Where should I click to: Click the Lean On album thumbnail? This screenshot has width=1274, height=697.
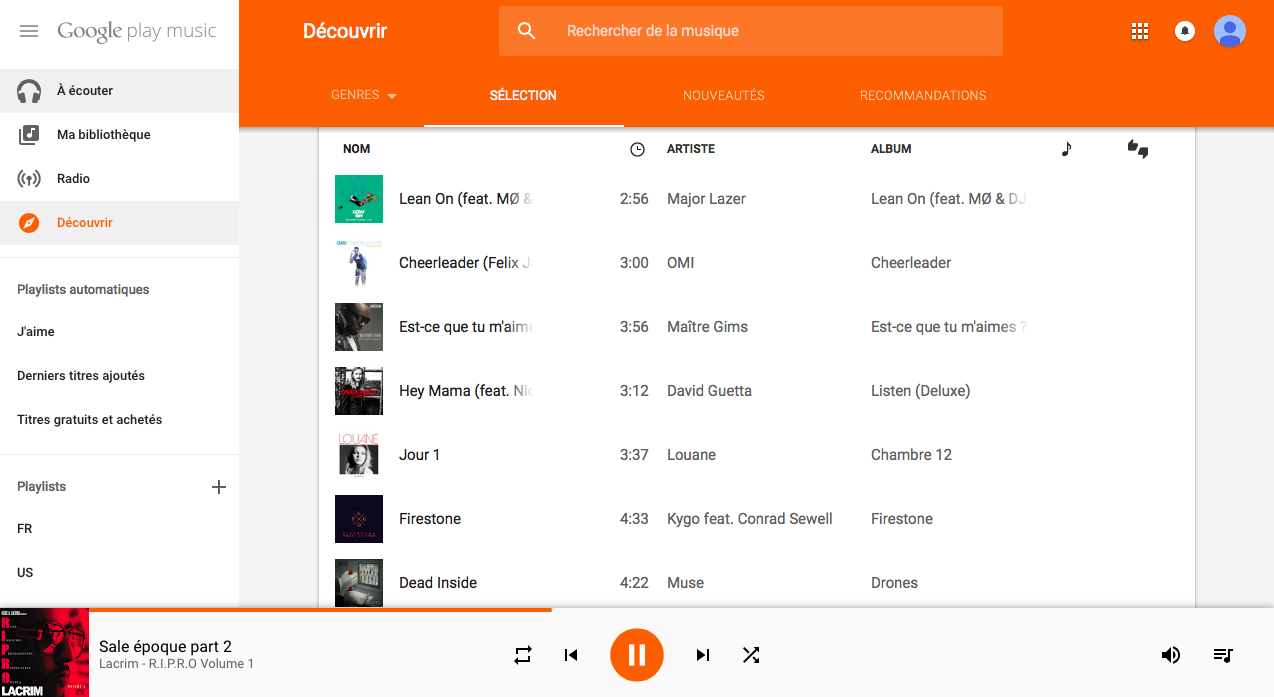[x=359, y=199]
